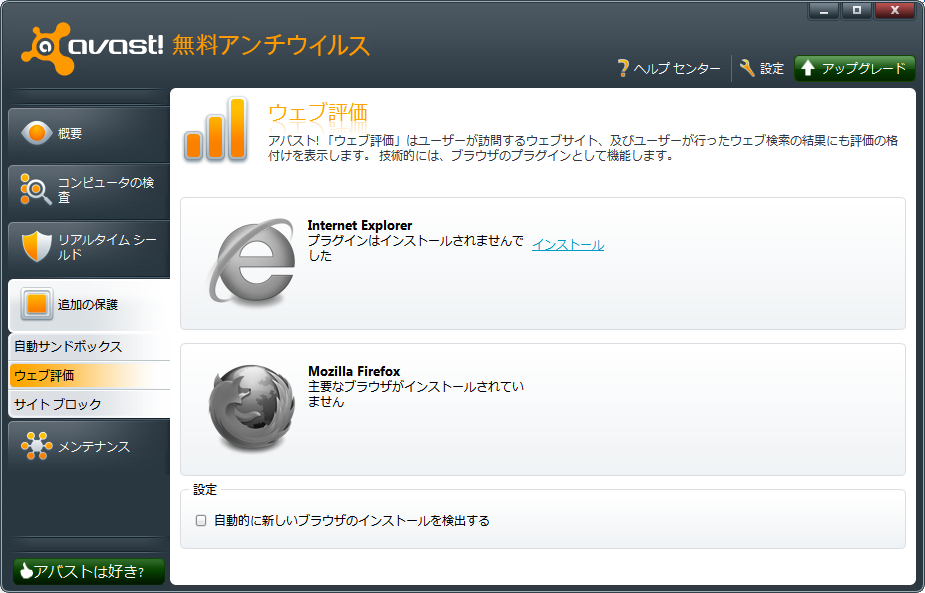
Task: Select the コンピュータの検査 magnifier icon
Action: tap(35, 189)
